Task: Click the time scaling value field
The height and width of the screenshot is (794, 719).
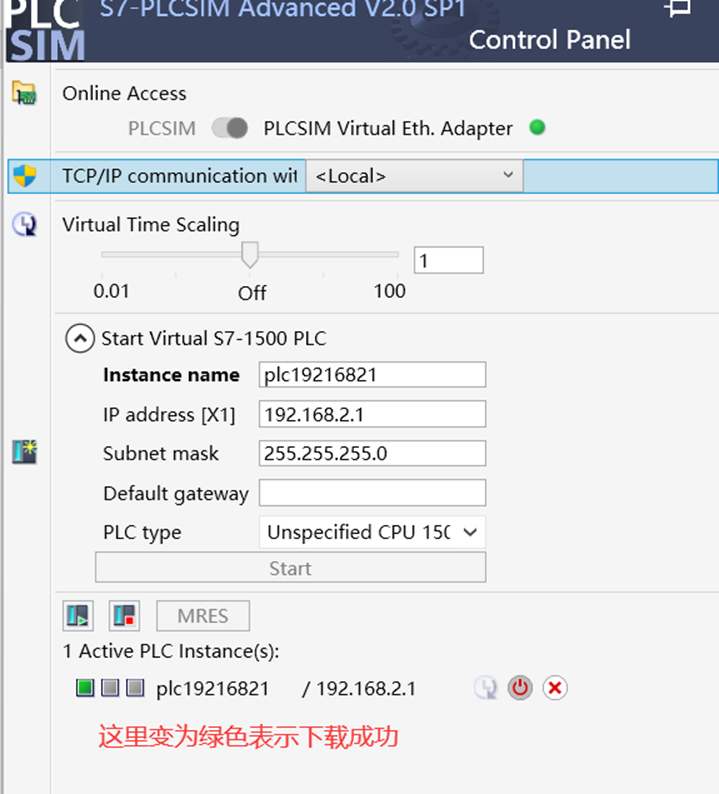Action: [449, 260]
